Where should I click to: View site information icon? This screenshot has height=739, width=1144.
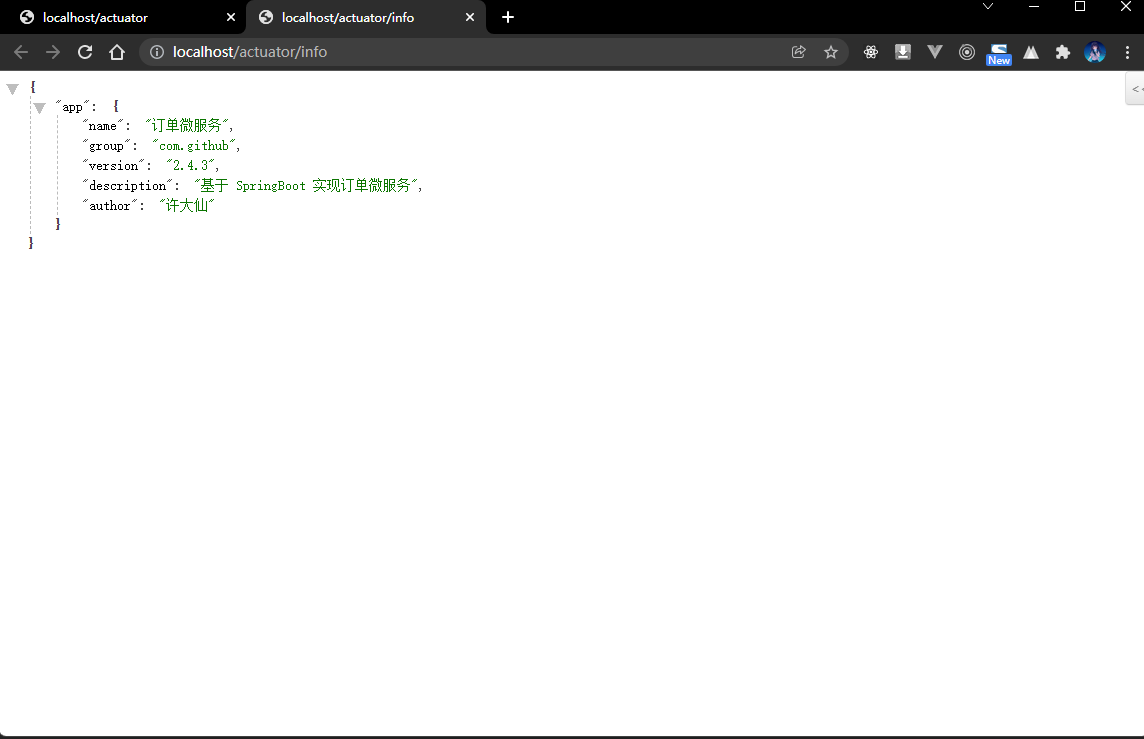point(157,52)
